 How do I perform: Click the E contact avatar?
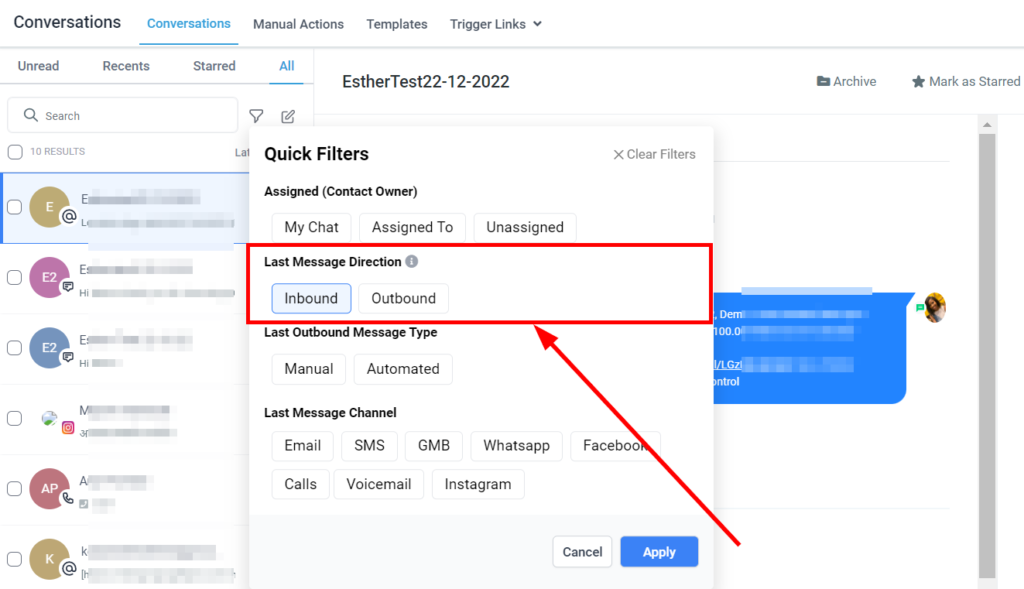coord(50,207)
